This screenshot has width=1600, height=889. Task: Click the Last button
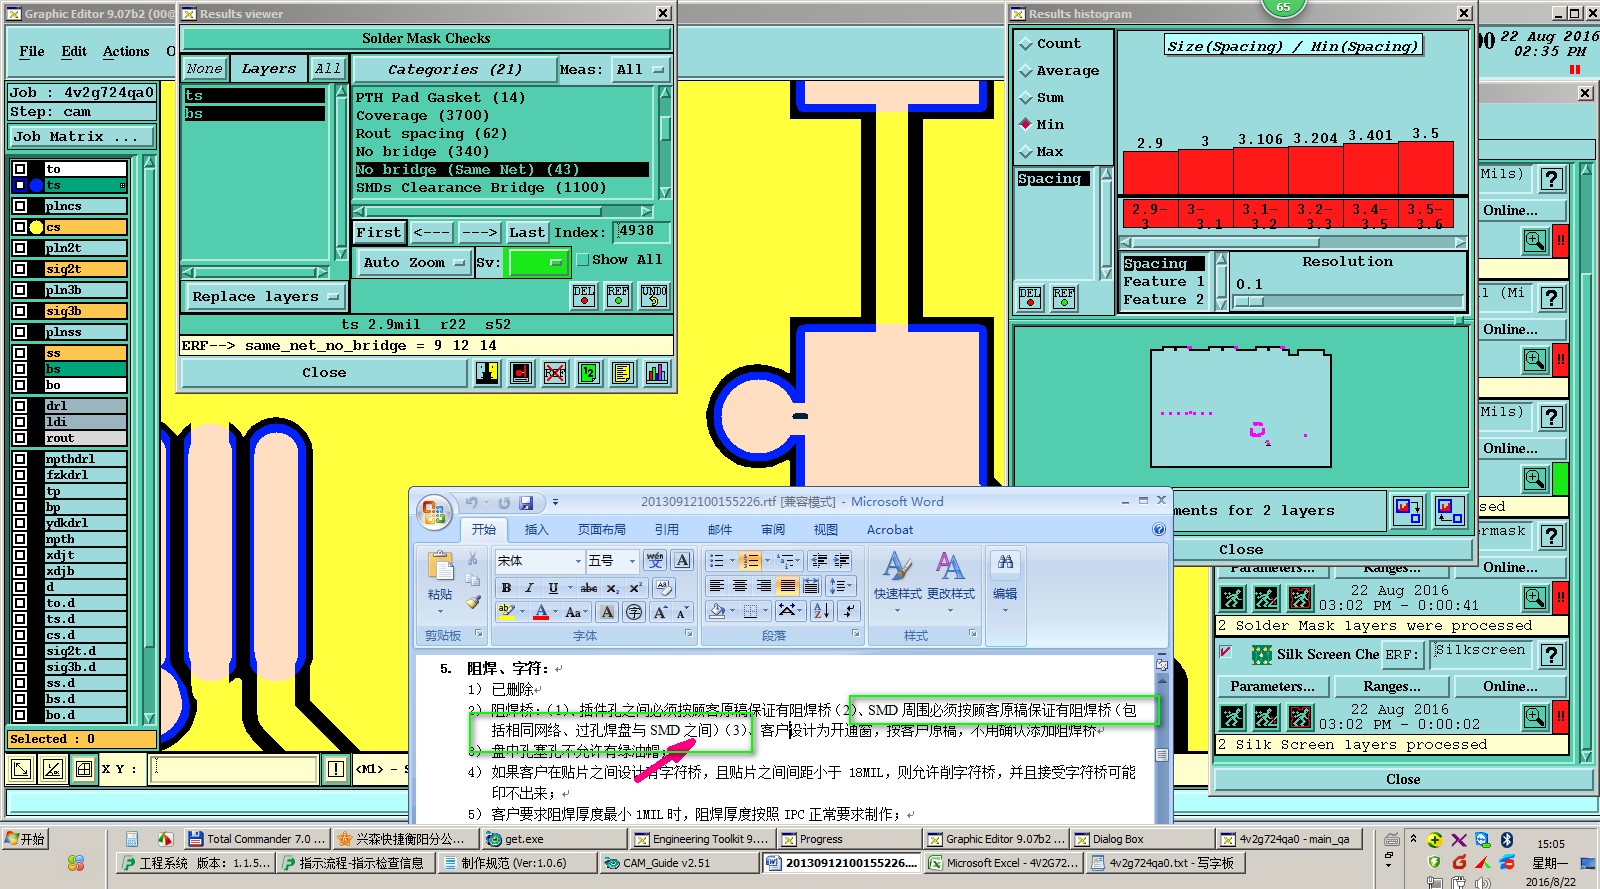(527, 232)
